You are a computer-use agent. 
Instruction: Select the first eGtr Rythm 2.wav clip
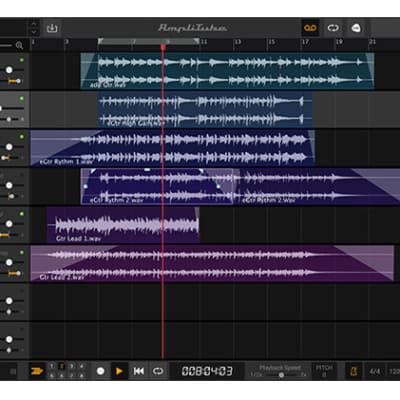(x=157, y=186)
